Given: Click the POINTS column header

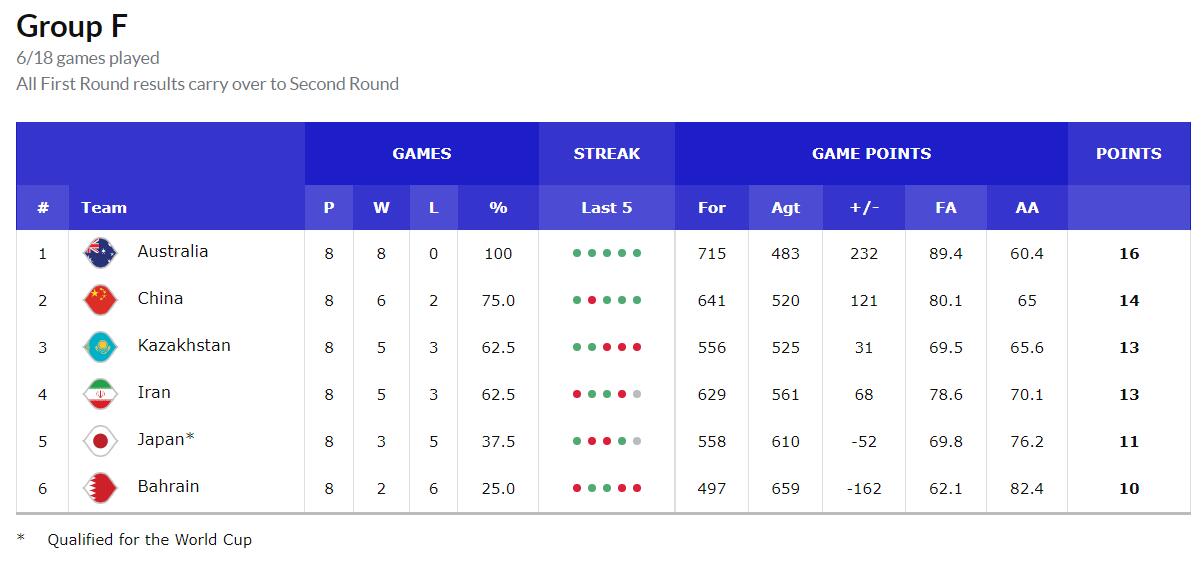Looking at the screenshot, I should point(1128,154).
